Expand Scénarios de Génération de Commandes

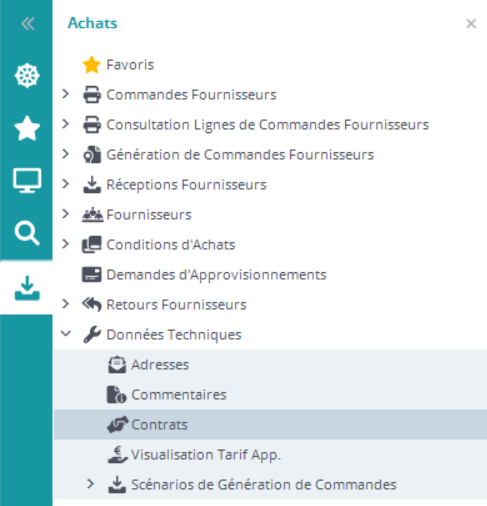[90, 484]
